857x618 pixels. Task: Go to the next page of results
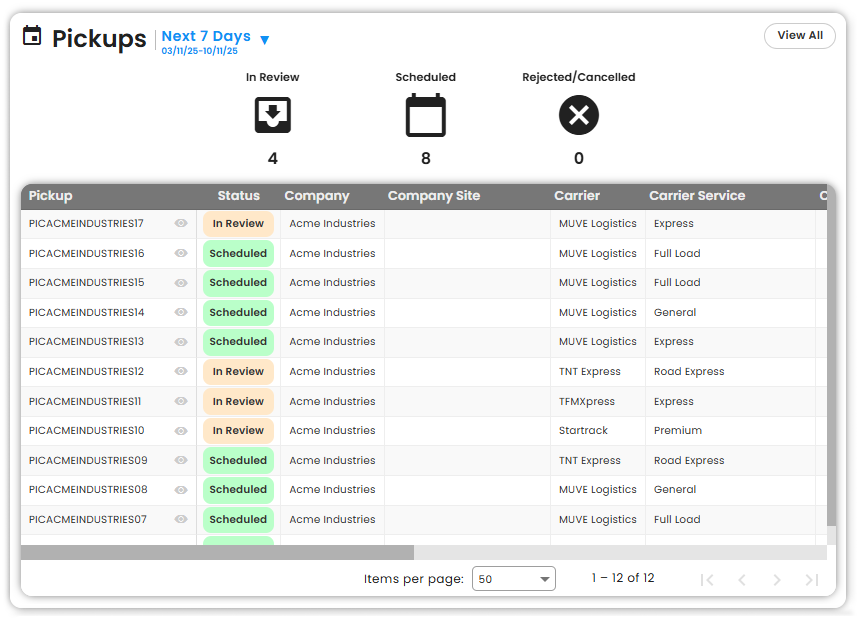pos(777,579)
